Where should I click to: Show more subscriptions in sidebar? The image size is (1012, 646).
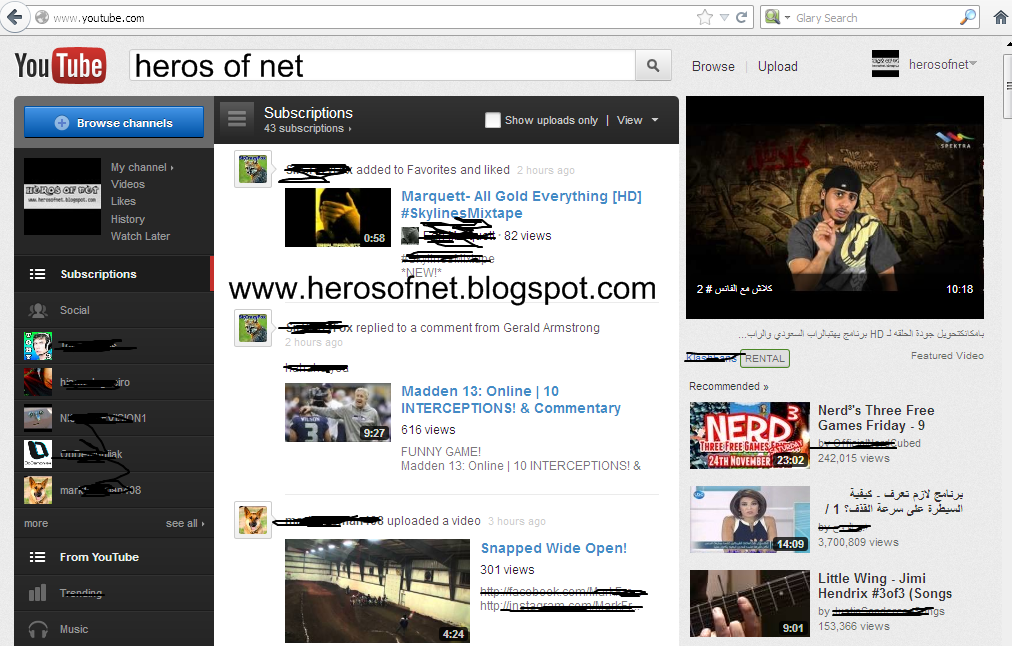click(36, 523)
